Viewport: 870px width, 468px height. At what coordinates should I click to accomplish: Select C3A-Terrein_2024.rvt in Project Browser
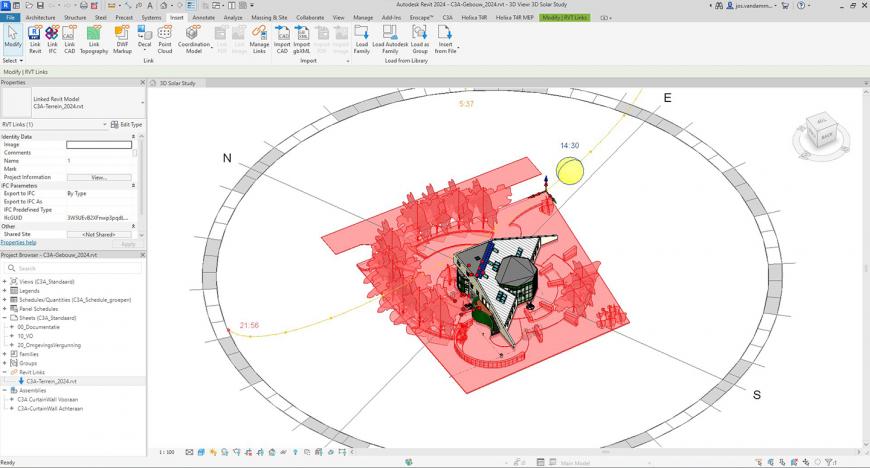click(51, 381)
